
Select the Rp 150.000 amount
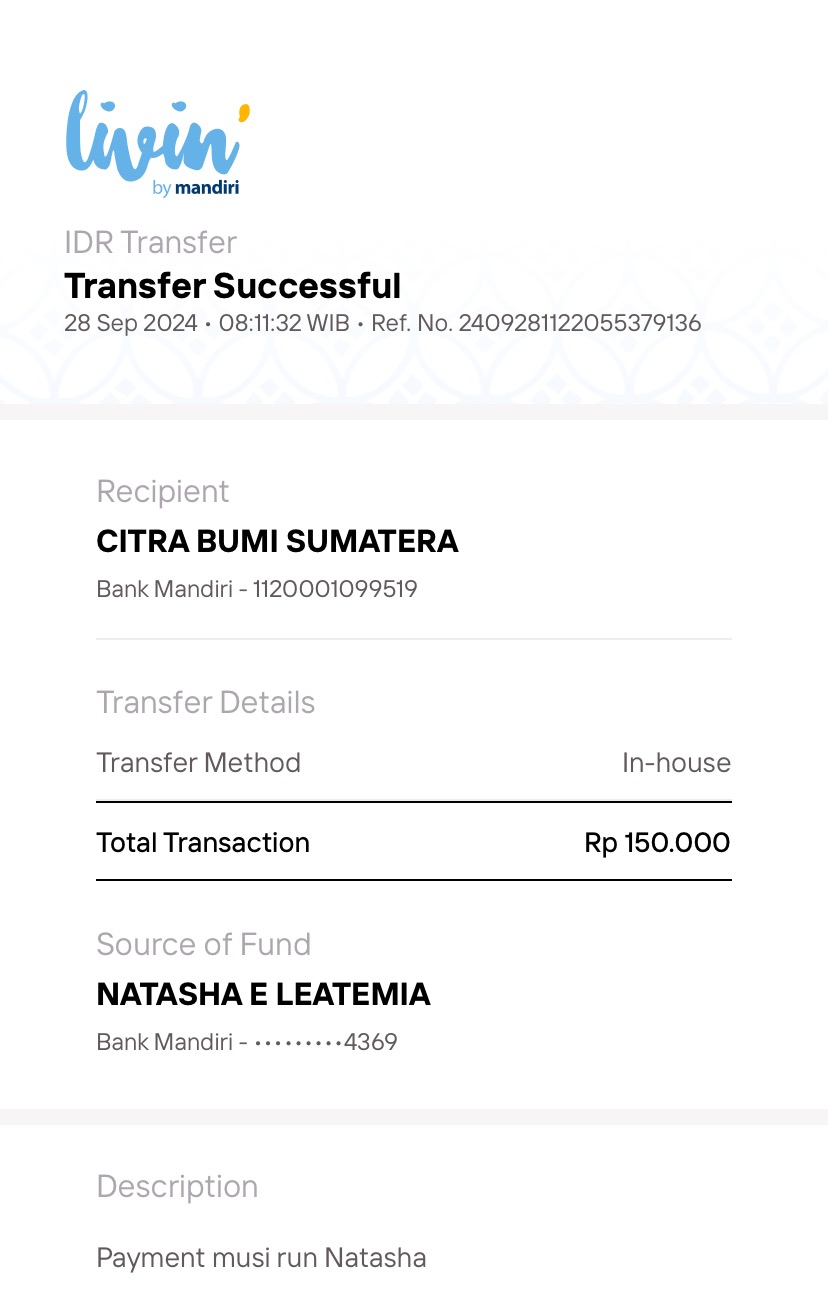click(658, 842)
